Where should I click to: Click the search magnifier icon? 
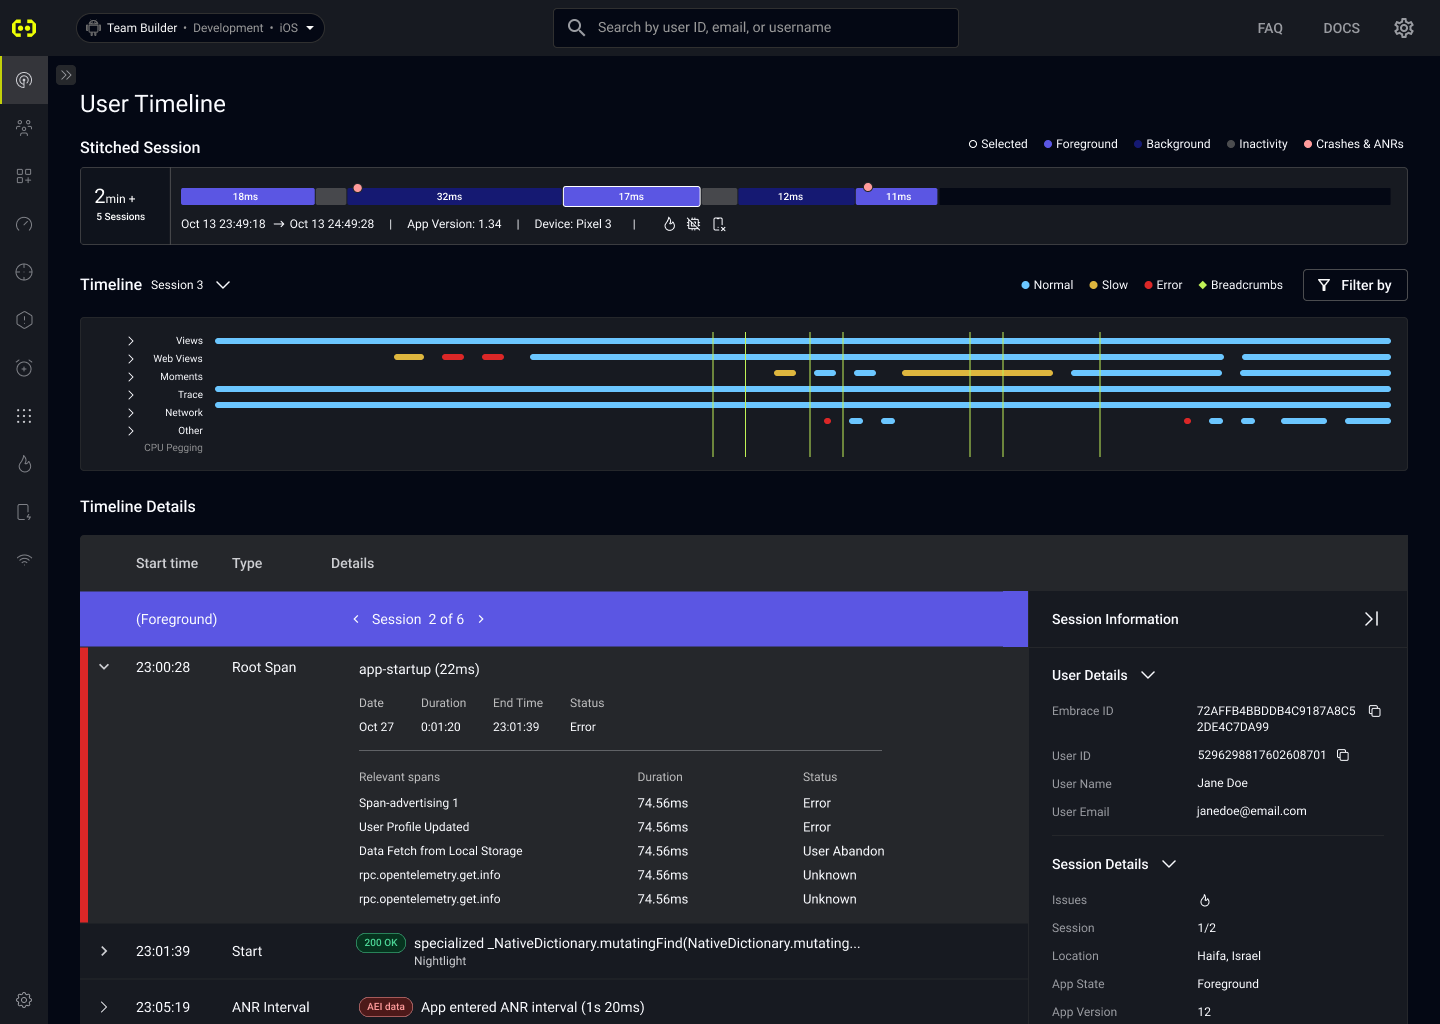click(x=576, y=28)
